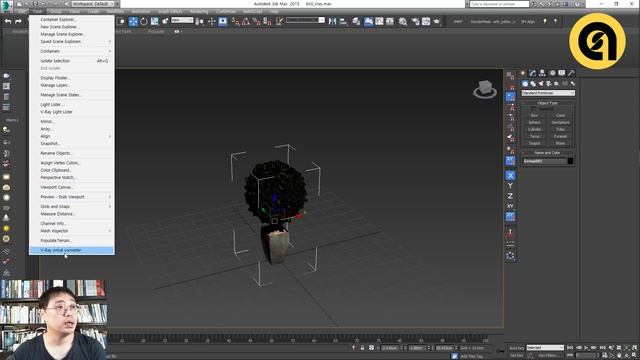Click the Box primitive button
This screenshot has width=640, height=360.
pos(534,116)
